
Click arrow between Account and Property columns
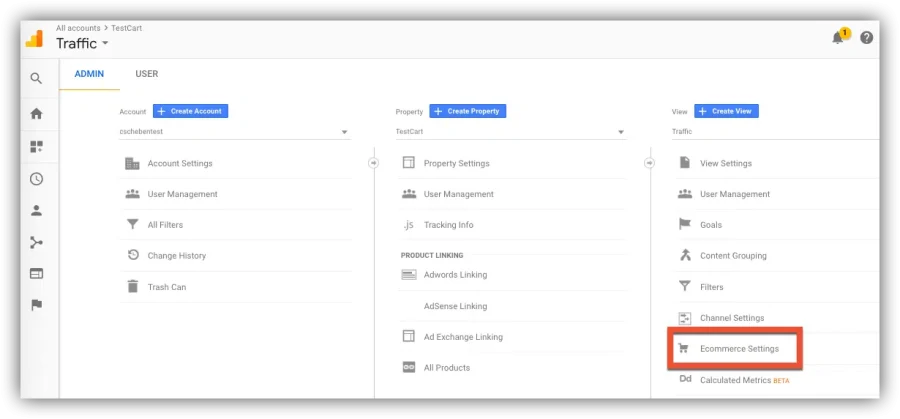374,164
